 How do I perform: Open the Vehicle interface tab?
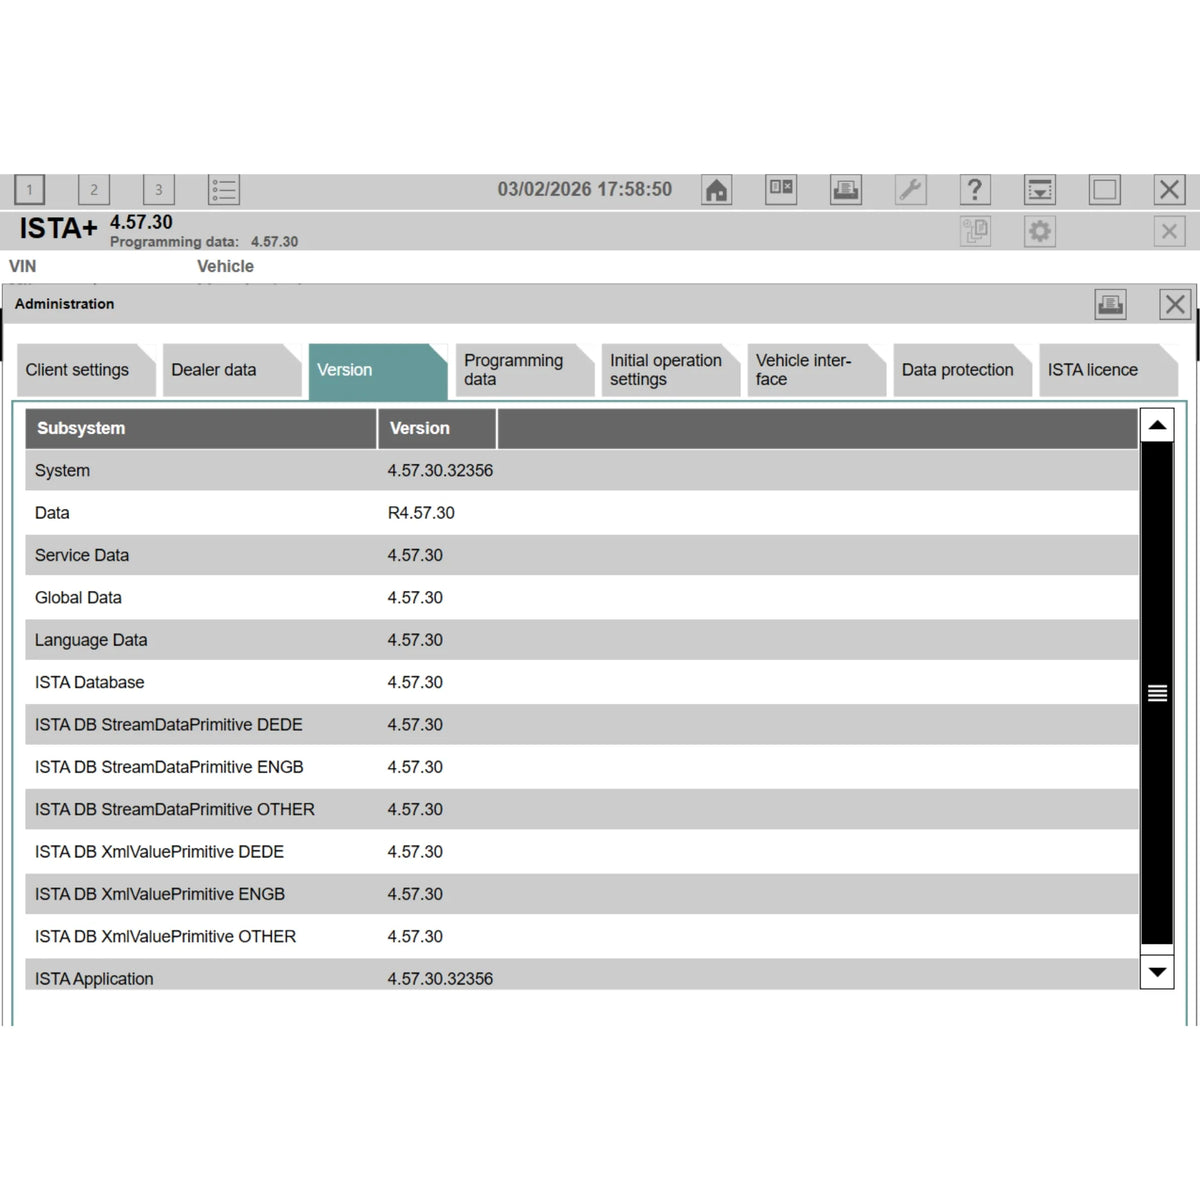(816, 370)
